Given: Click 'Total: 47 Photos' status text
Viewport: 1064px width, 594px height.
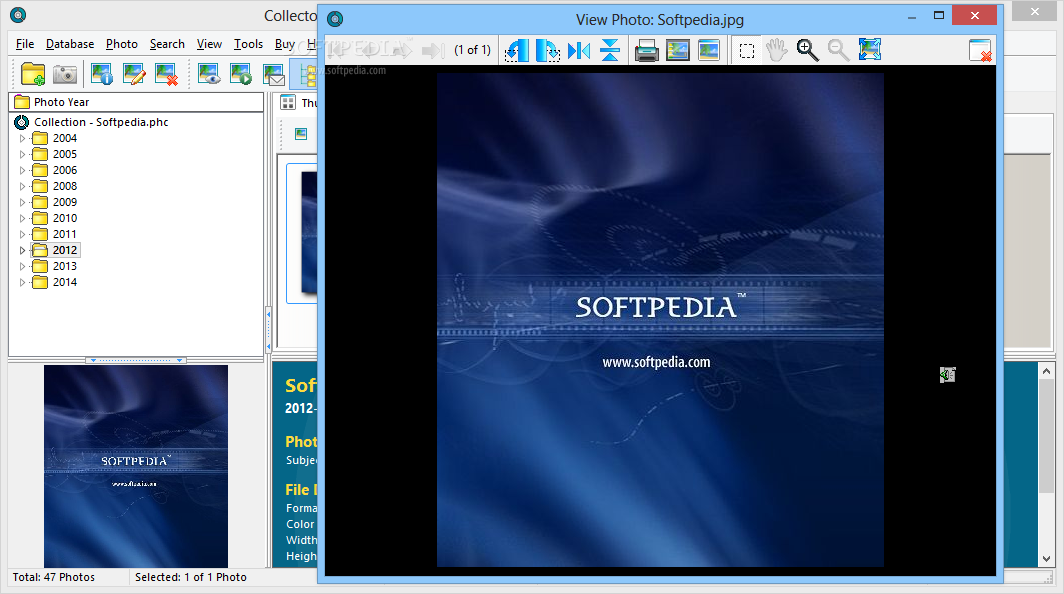Looking at the screenshot, I should point(54,578).
